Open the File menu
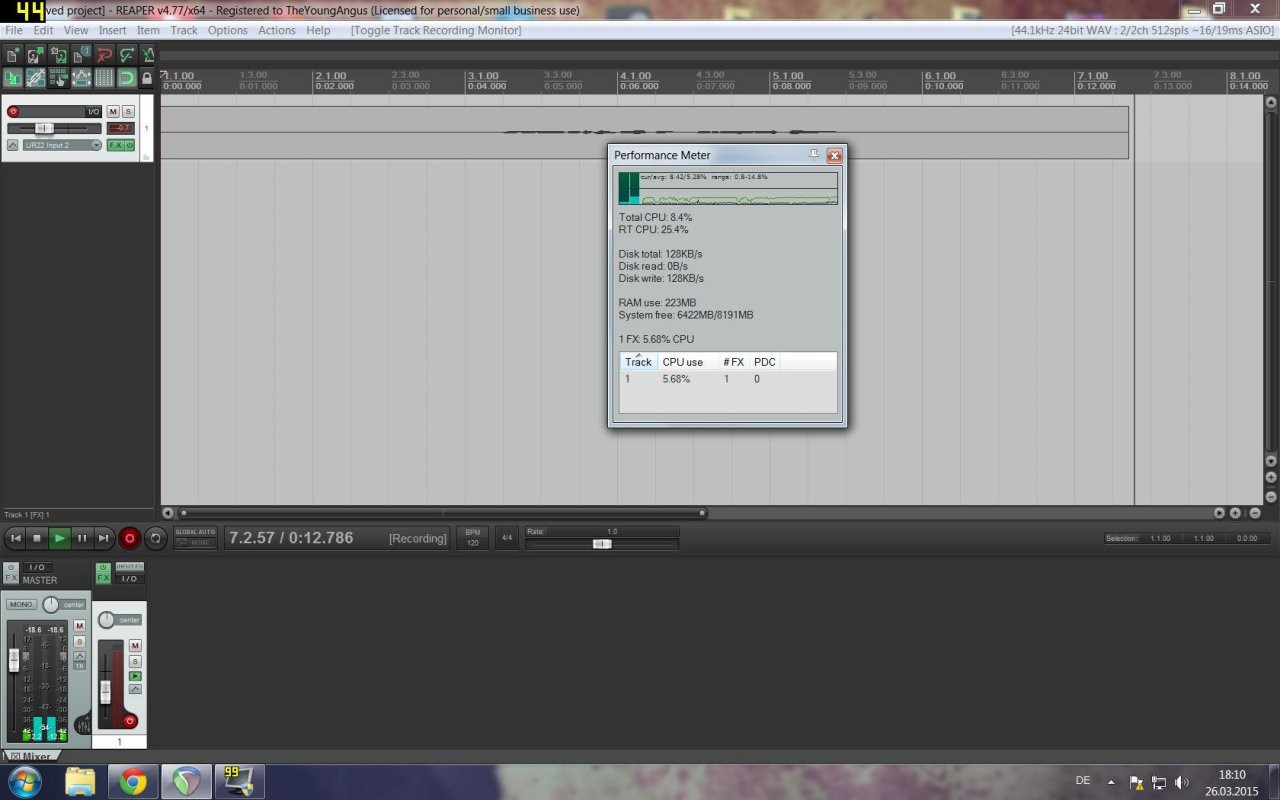This screenshot has height=800, width=1280. click(x=14, y=30)
